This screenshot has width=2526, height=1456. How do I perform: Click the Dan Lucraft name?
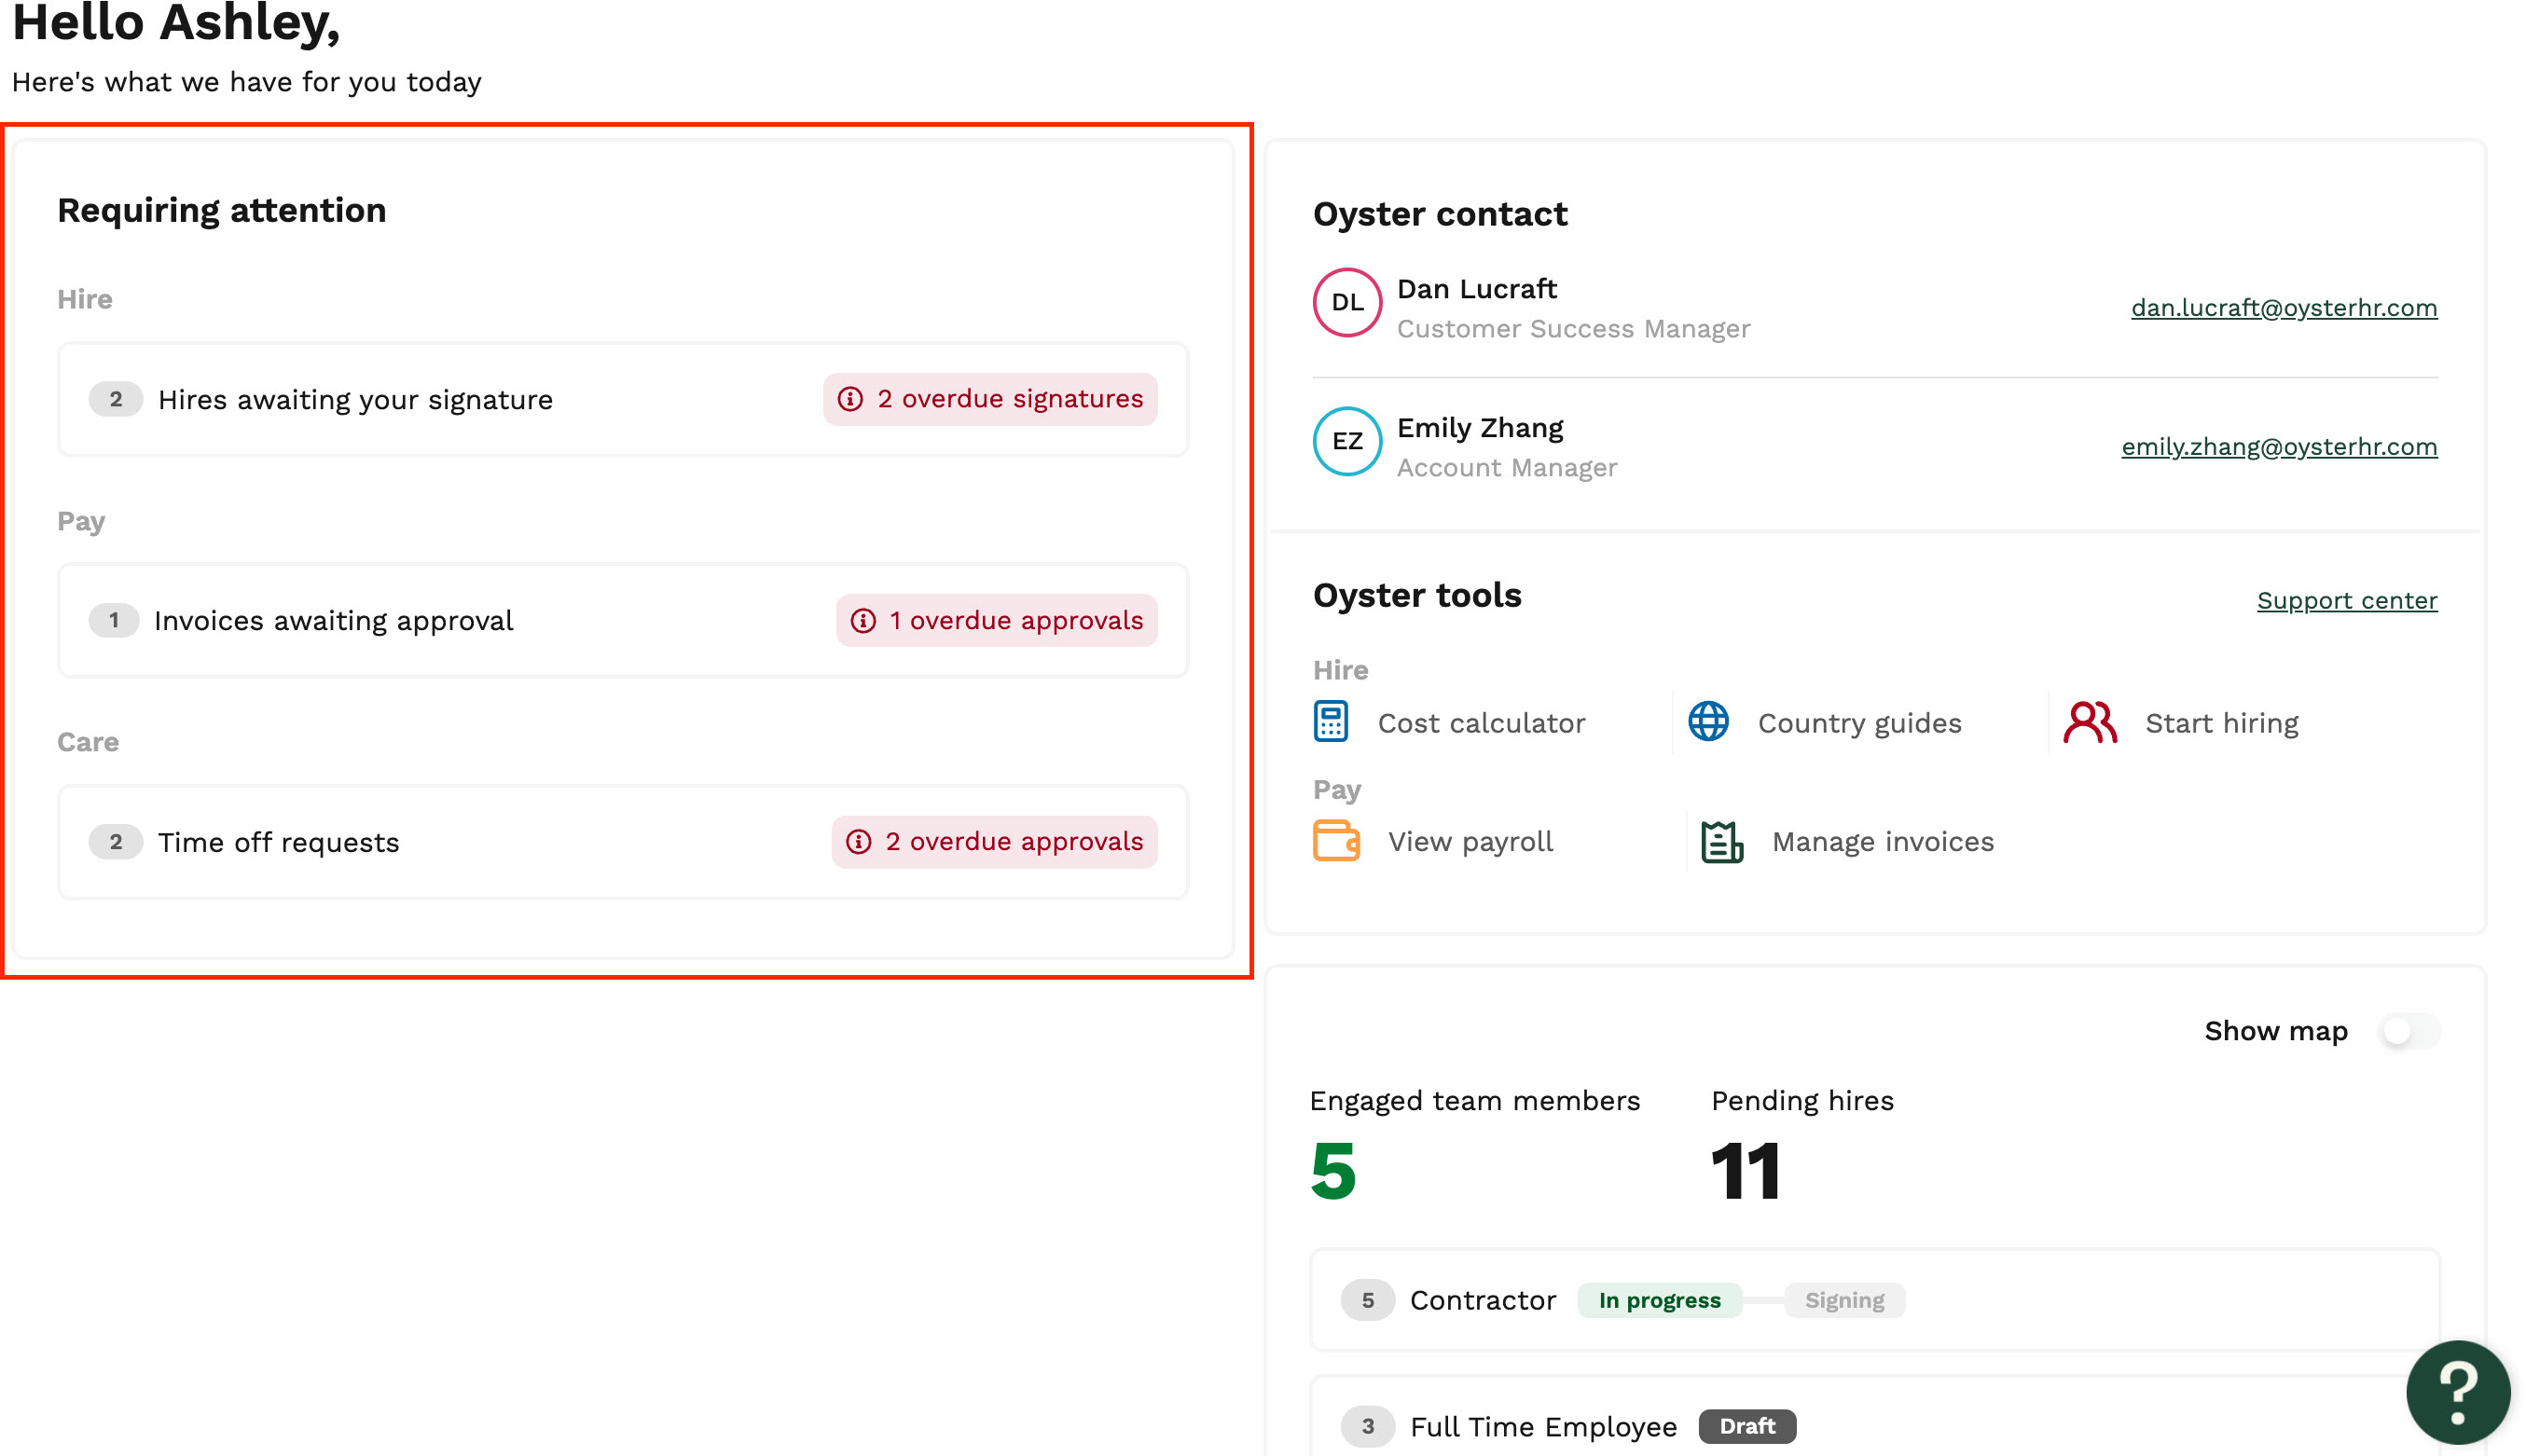(x=1476, y=289)
